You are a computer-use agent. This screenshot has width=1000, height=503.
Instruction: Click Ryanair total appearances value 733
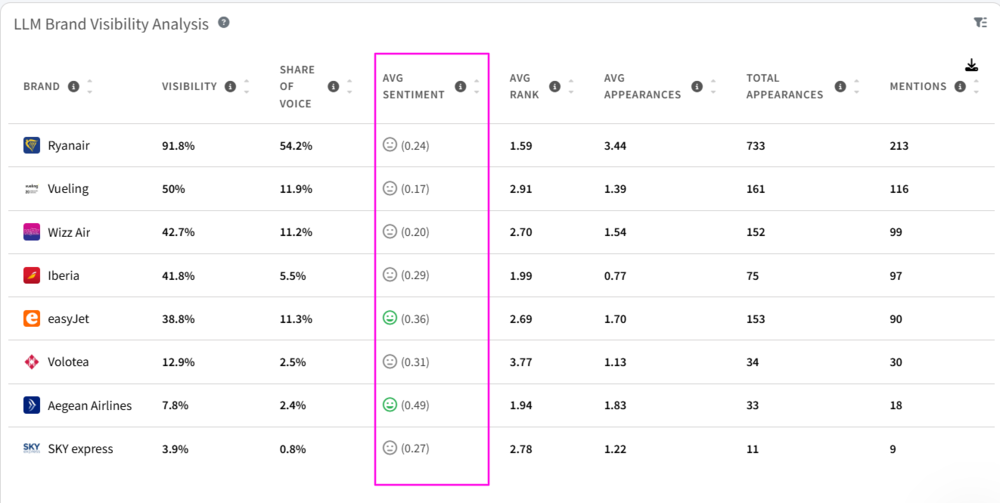[x=756, y=146]
